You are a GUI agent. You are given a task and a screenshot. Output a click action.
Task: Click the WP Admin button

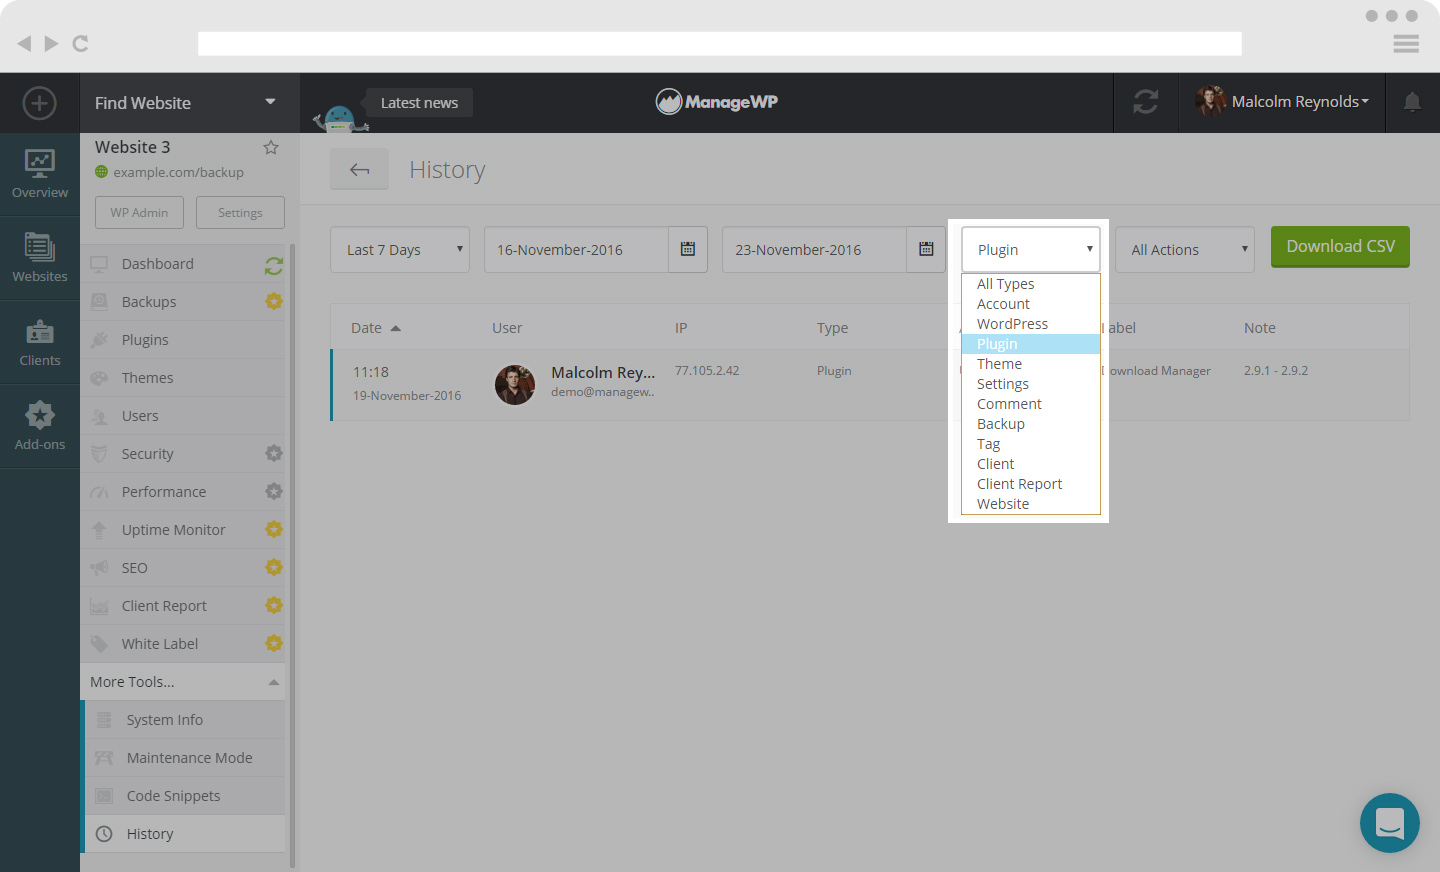(139, 212)
